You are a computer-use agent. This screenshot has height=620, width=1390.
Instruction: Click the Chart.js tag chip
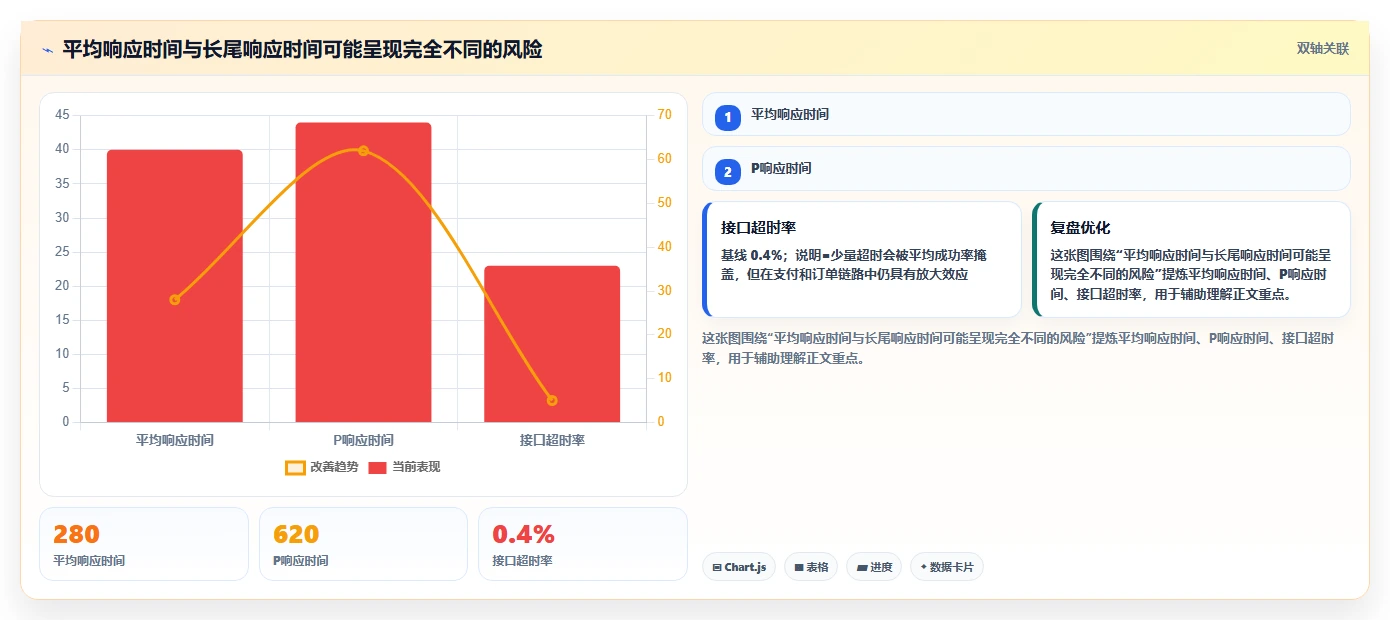[739, 567]
